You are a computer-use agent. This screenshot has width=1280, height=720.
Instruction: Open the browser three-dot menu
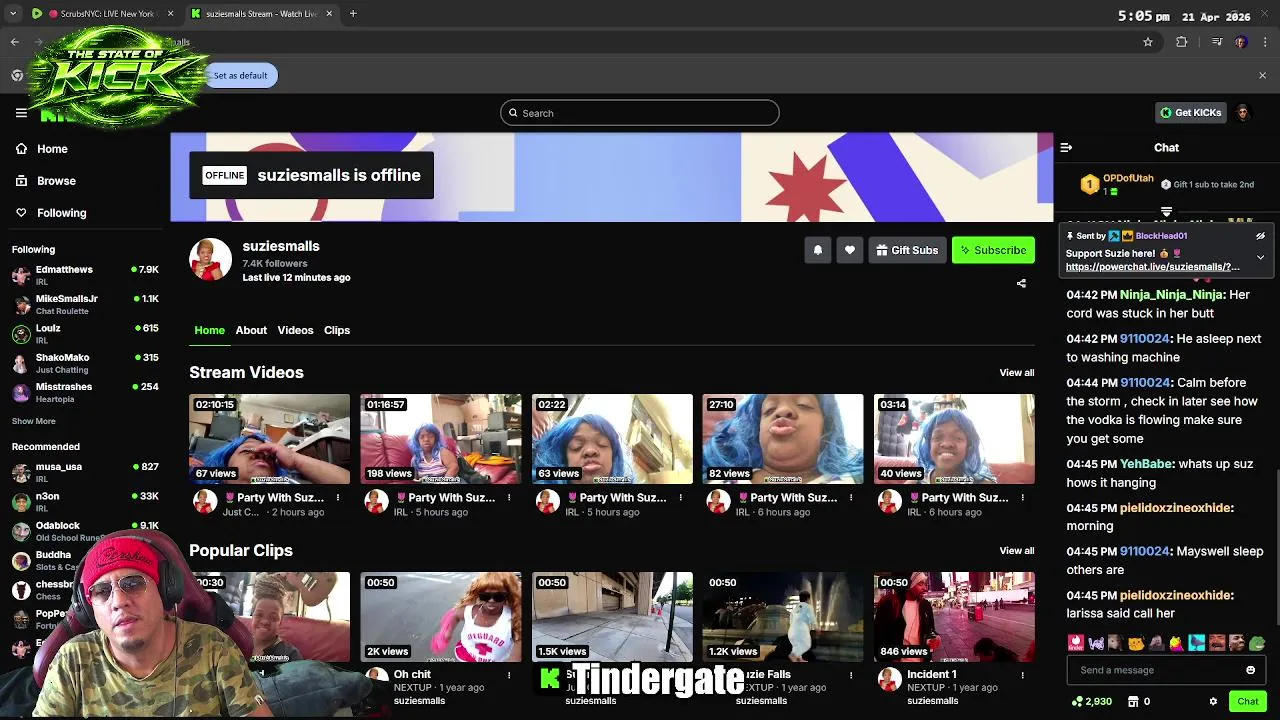1266,42
